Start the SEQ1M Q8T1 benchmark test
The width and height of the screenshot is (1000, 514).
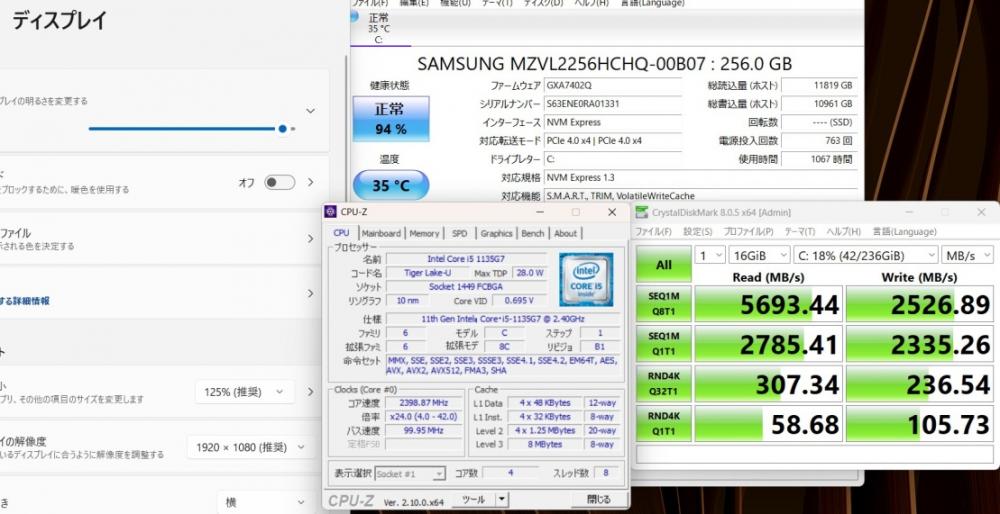click(x=663, y=305)
